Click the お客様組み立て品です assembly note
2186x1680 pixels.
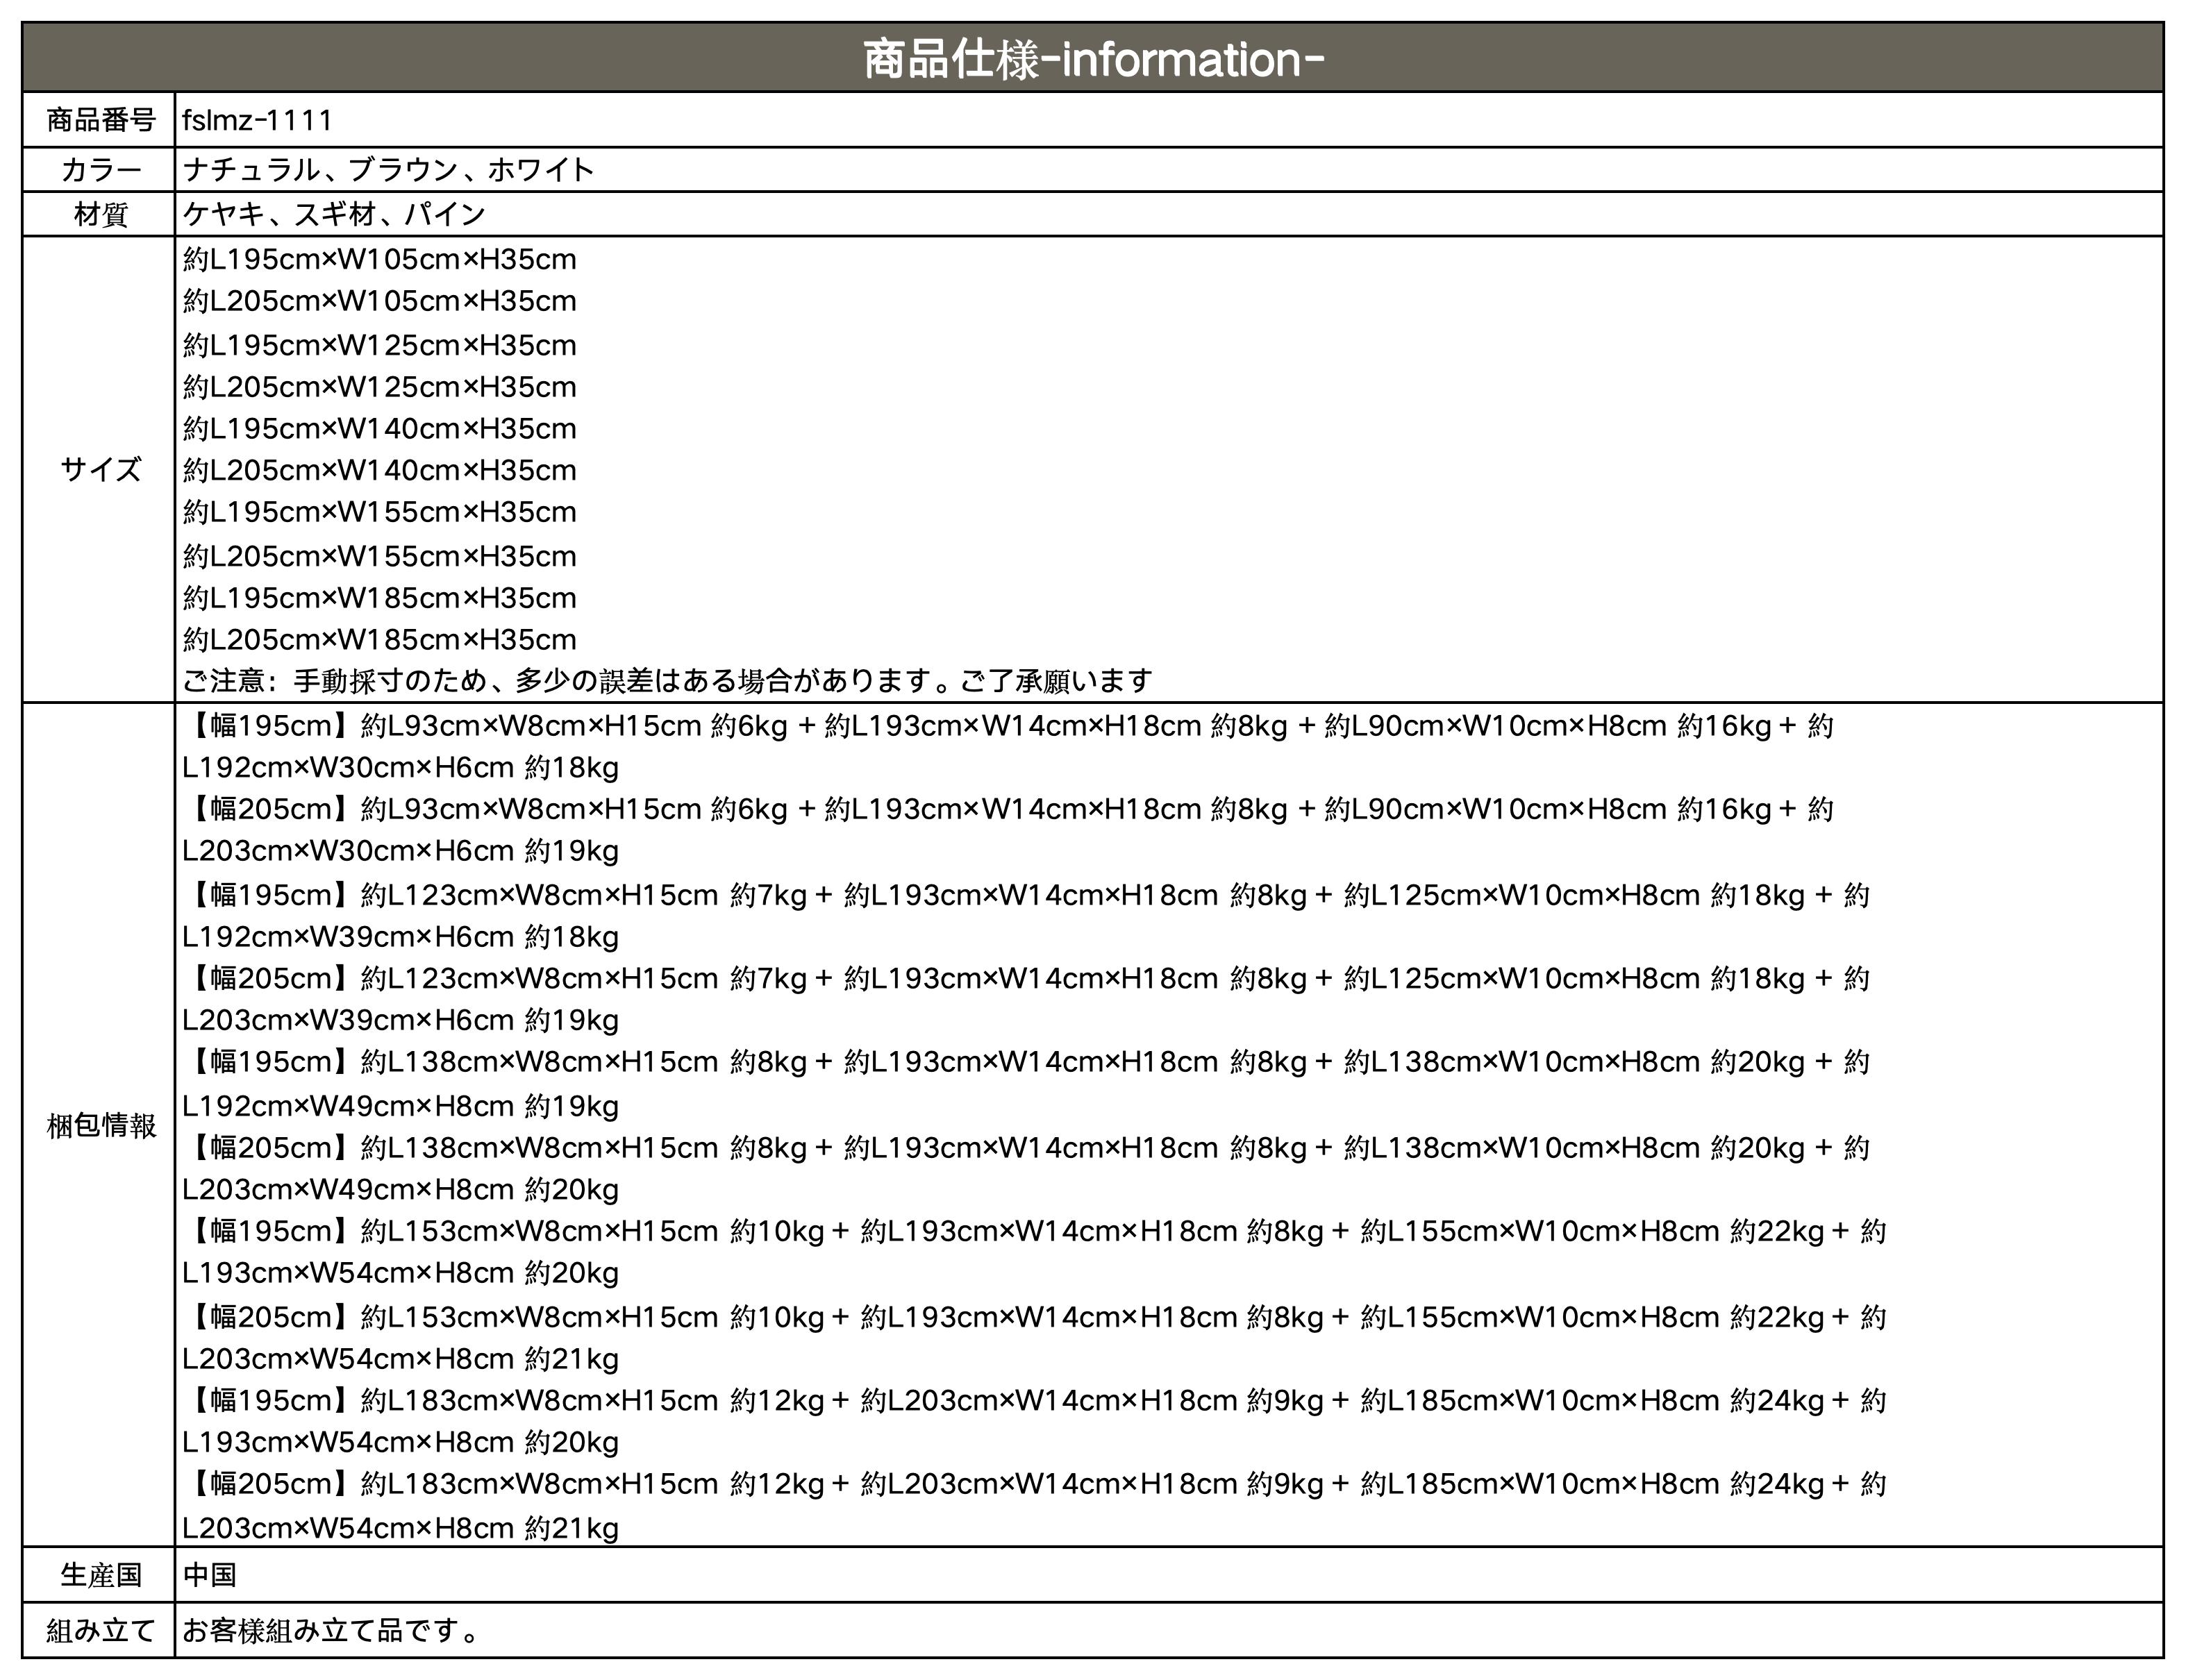330,1631
